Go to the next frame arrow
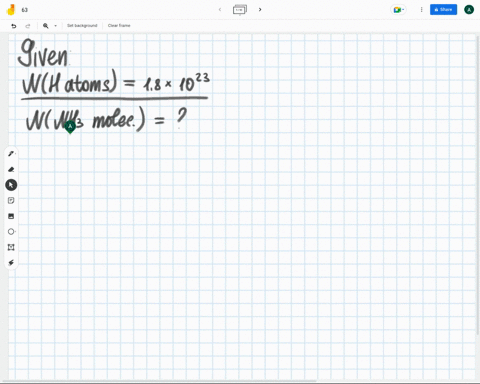 (x=260, y=9)
